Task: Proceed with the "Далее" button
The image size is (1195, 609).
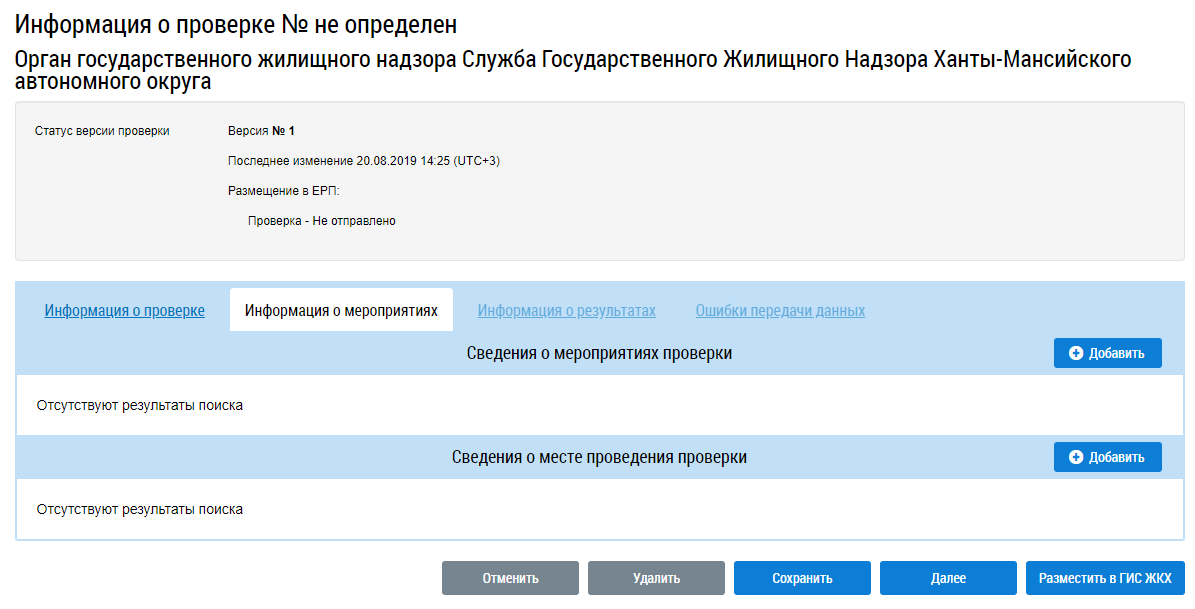Action: point(948,578)
